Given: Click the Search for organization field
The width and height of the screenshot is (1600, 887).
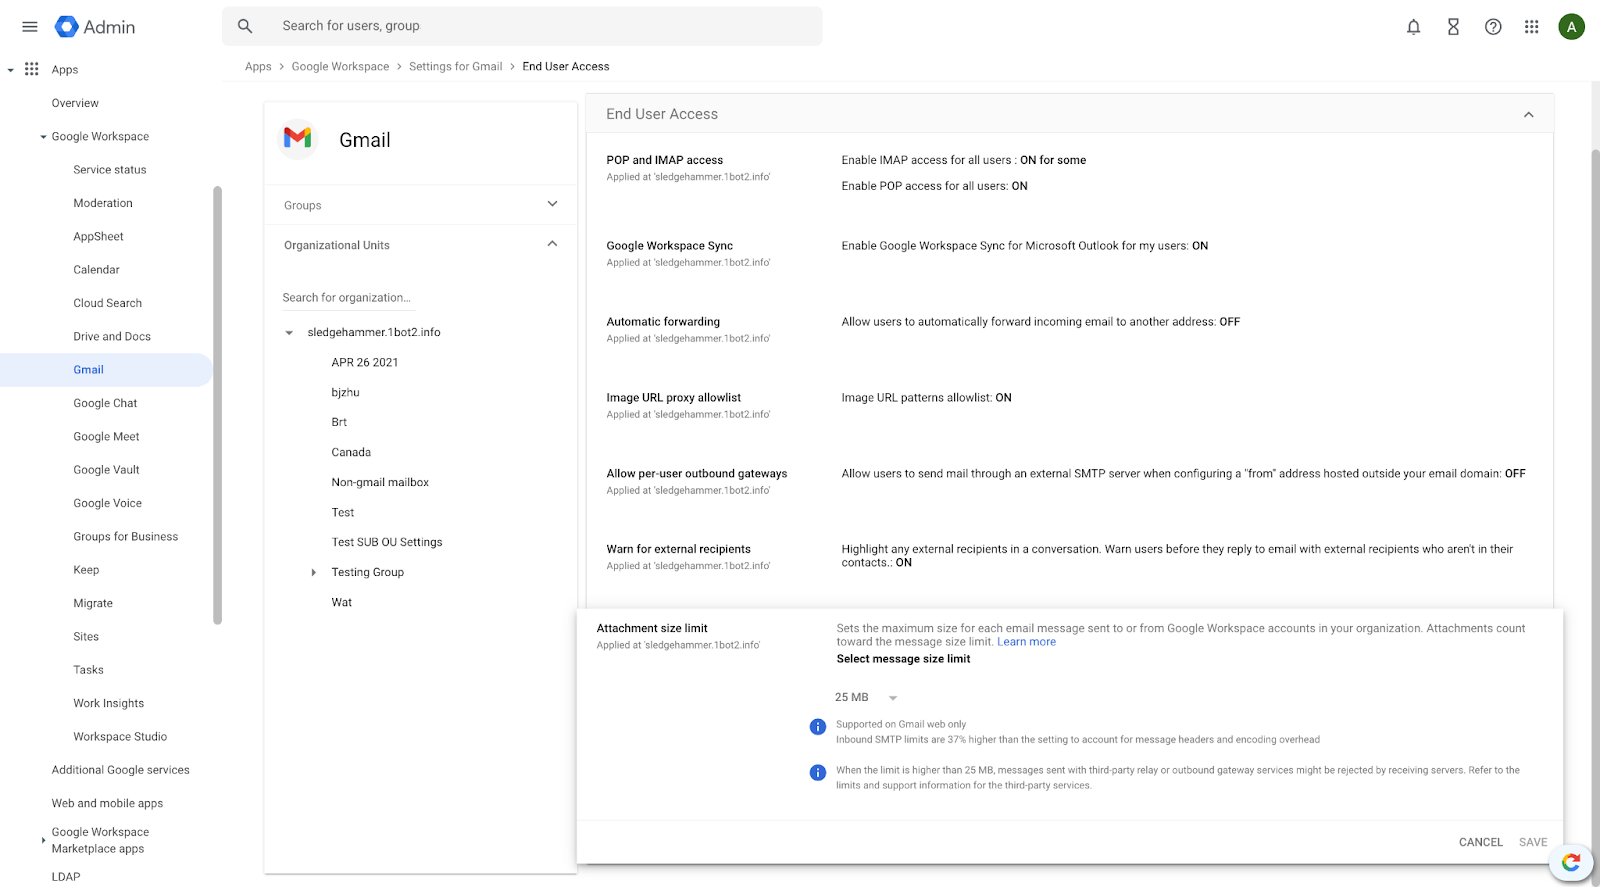Looking at the screenshot, I should point(400,298).
